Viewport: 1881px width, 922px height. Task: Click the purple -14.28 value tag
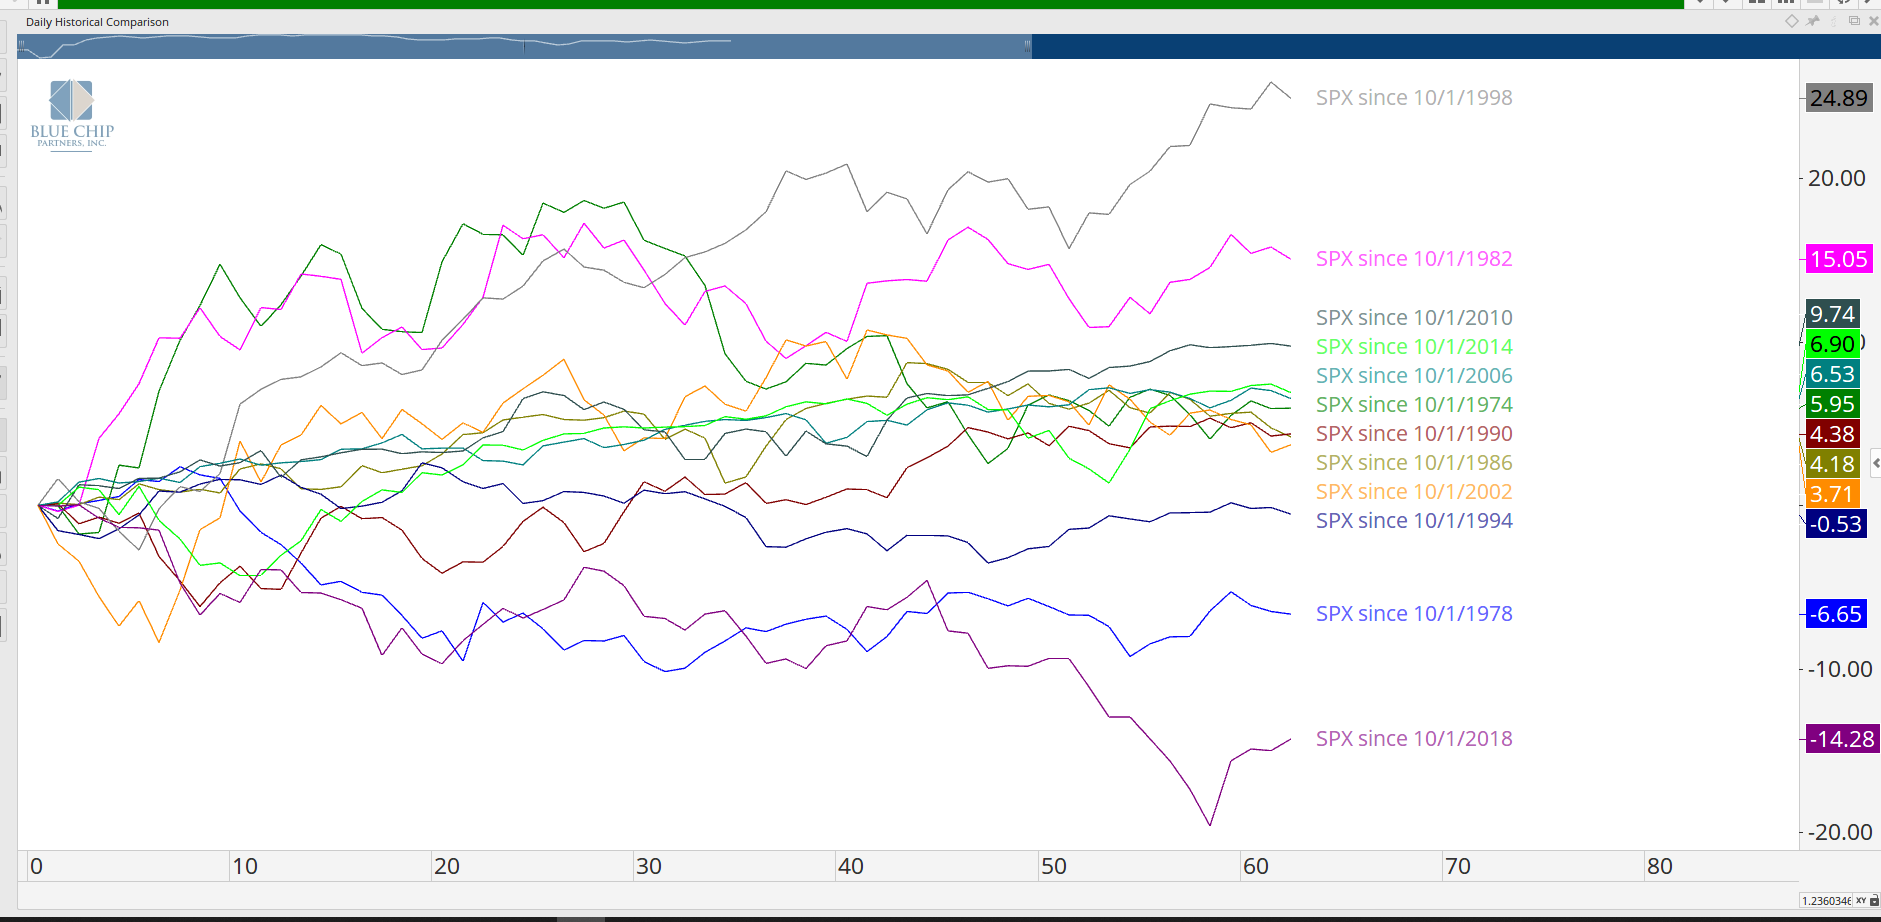pyautogui.click(x=1843, y=739)
